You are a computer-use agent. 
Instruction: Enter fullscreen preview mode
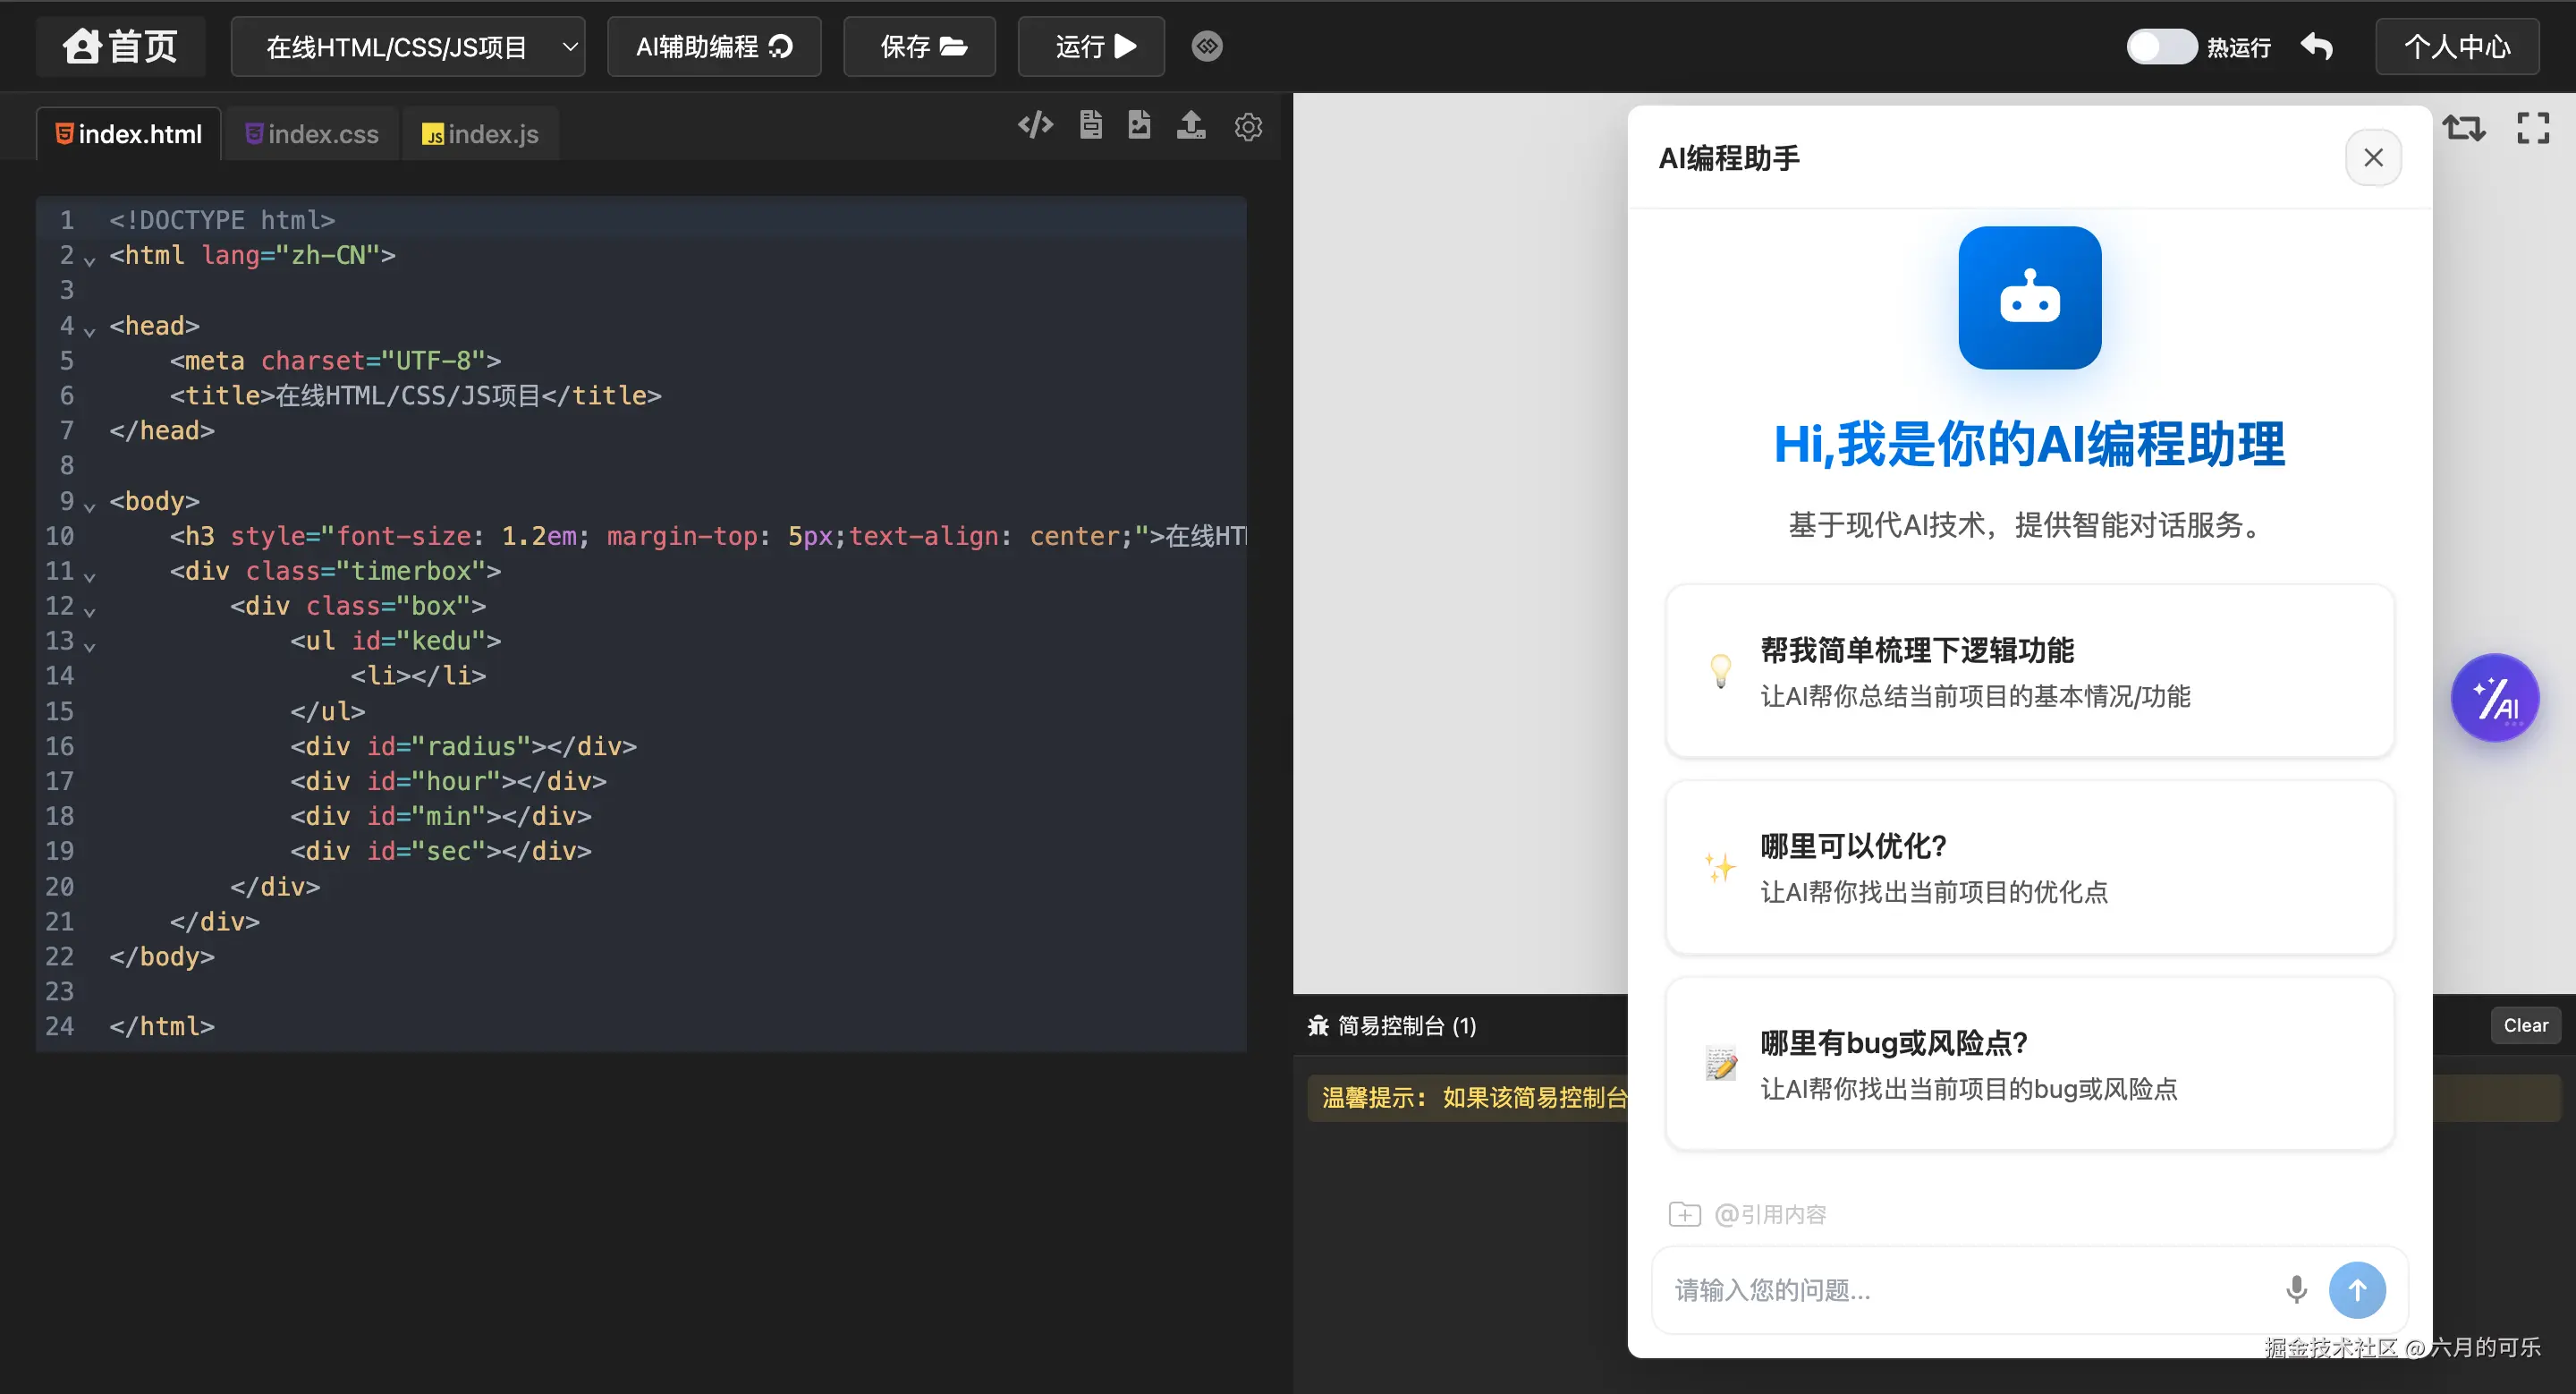[x=2534, y=127]
